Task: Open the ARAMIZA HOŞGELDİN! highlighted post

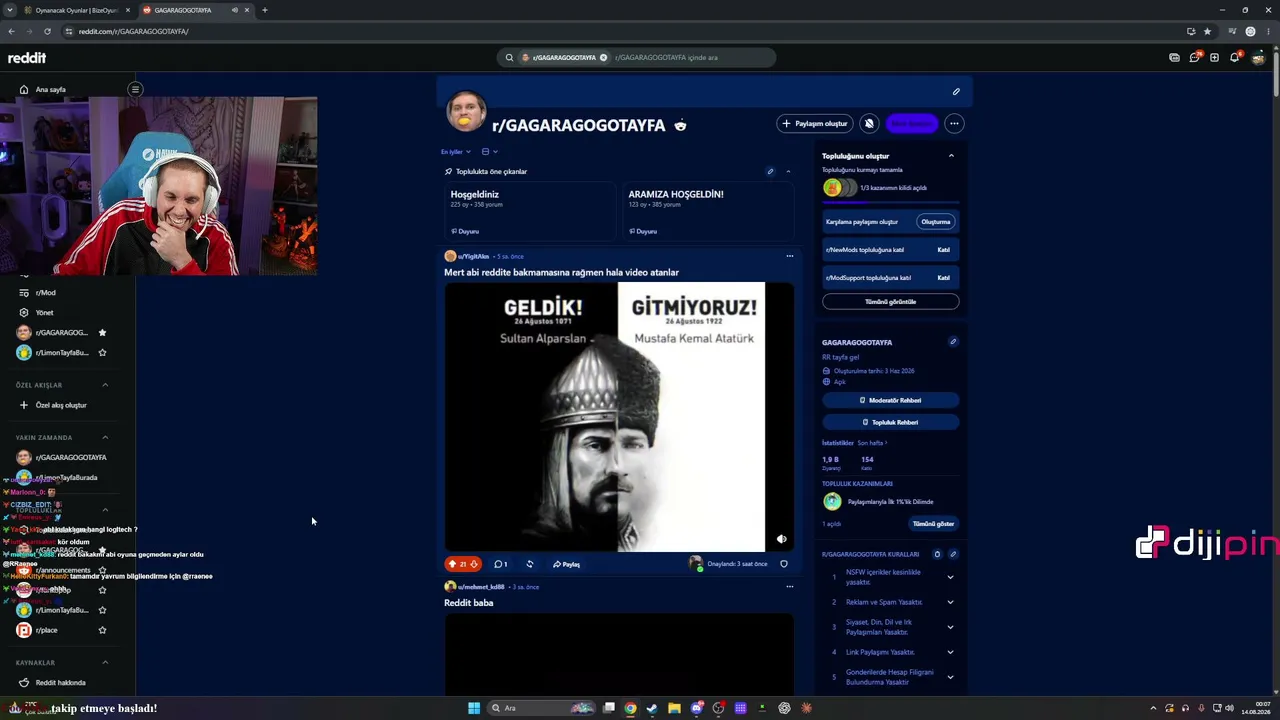Action: coord(708,211)
